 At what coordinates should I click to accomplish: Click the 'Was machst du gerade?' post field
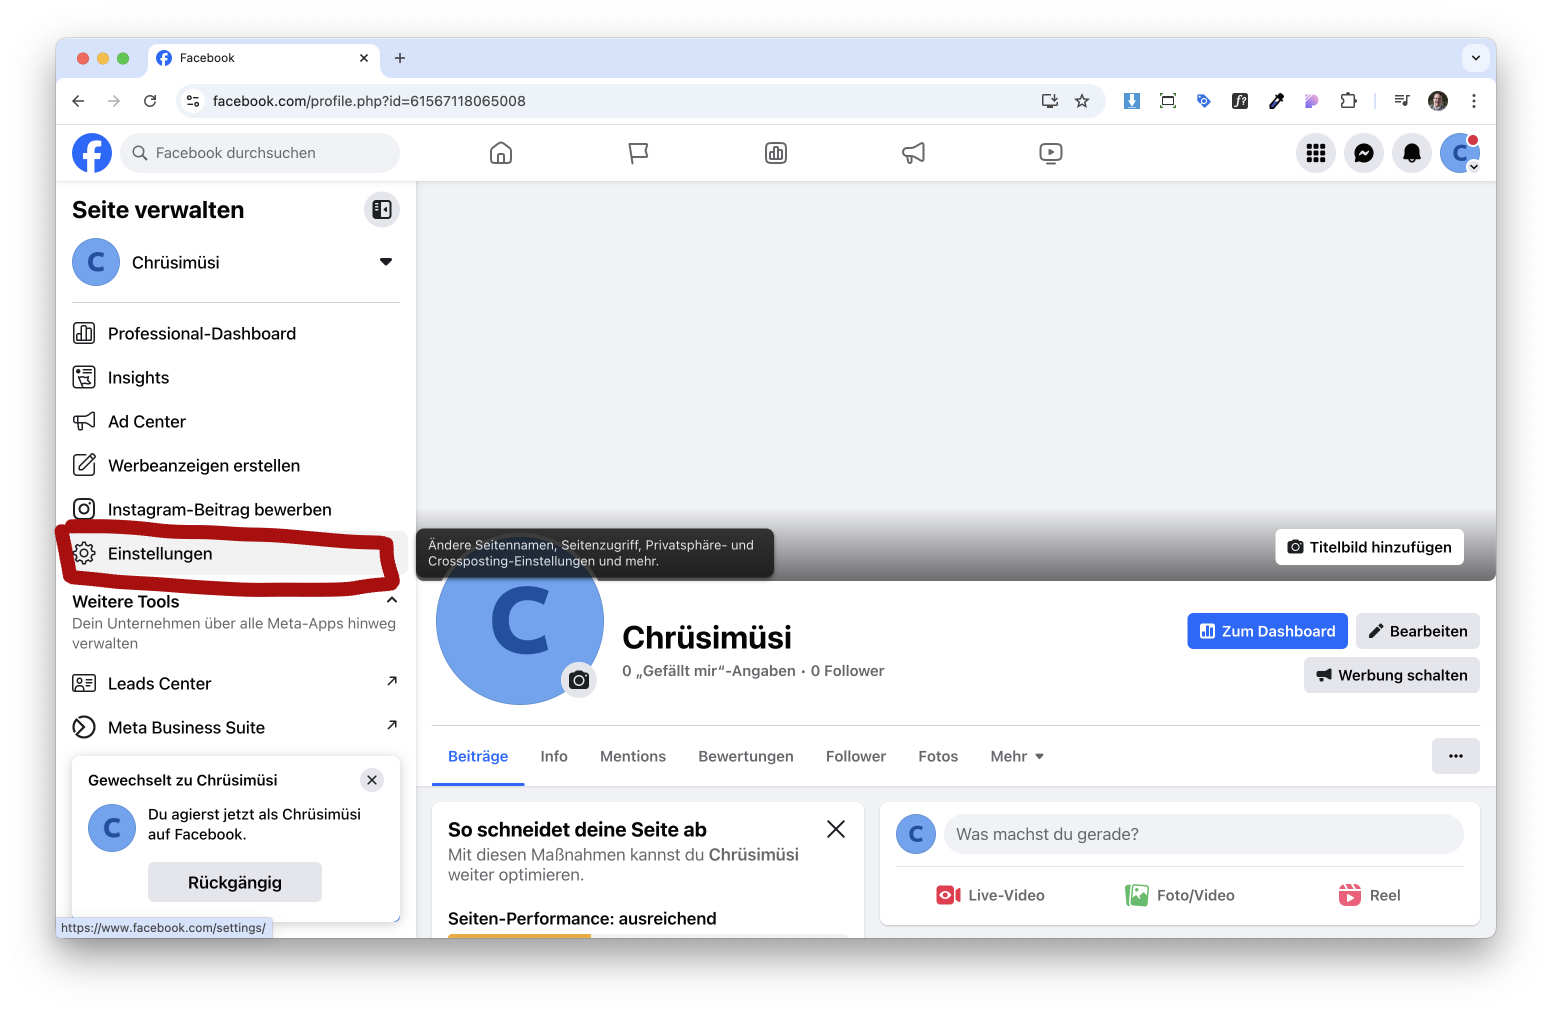[1202, 834]
